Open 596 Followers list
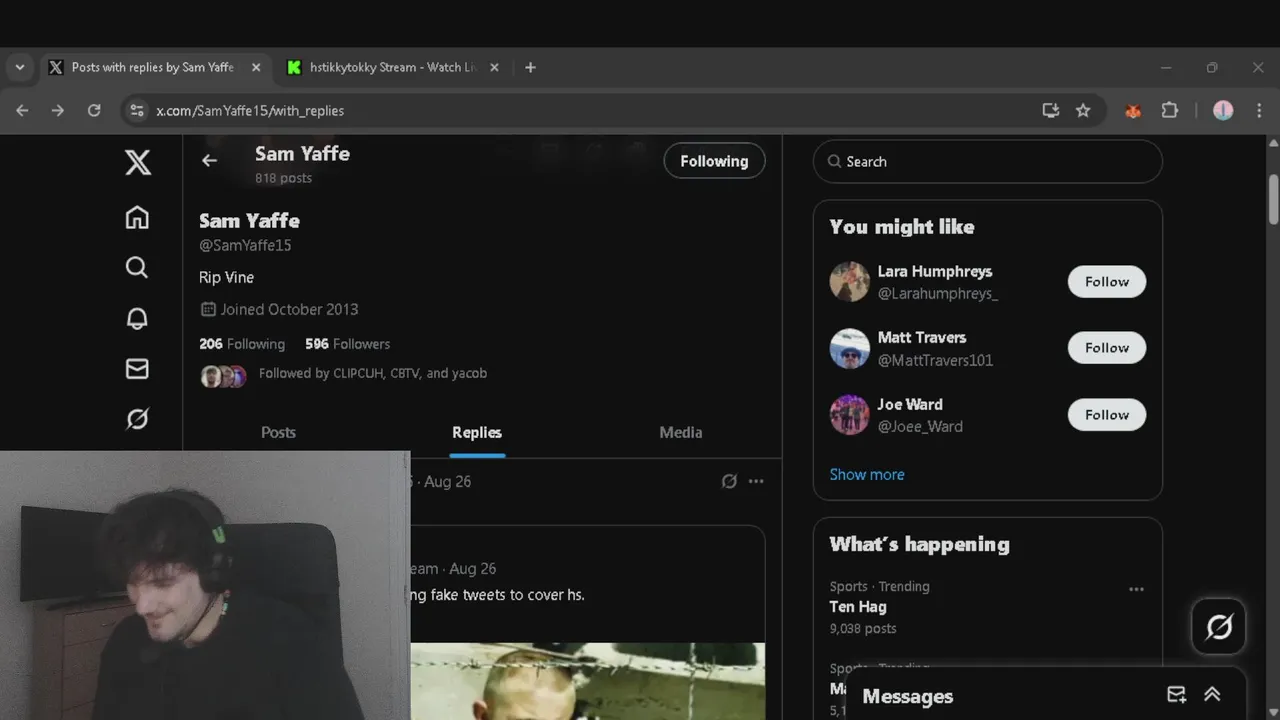This screenshot has height=720, width=1280. click(x=347, y=343)
